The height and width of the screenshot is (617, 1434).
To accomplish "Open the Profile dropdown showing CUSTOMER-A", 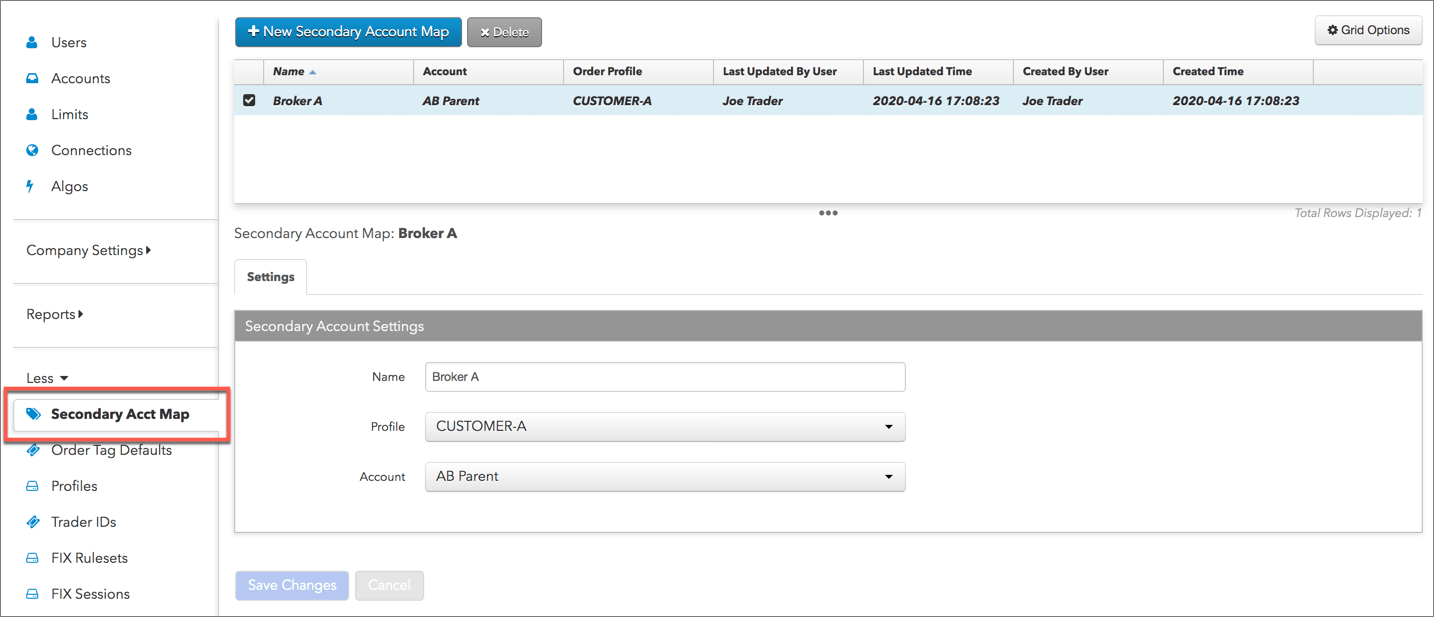I will (665, 427).
